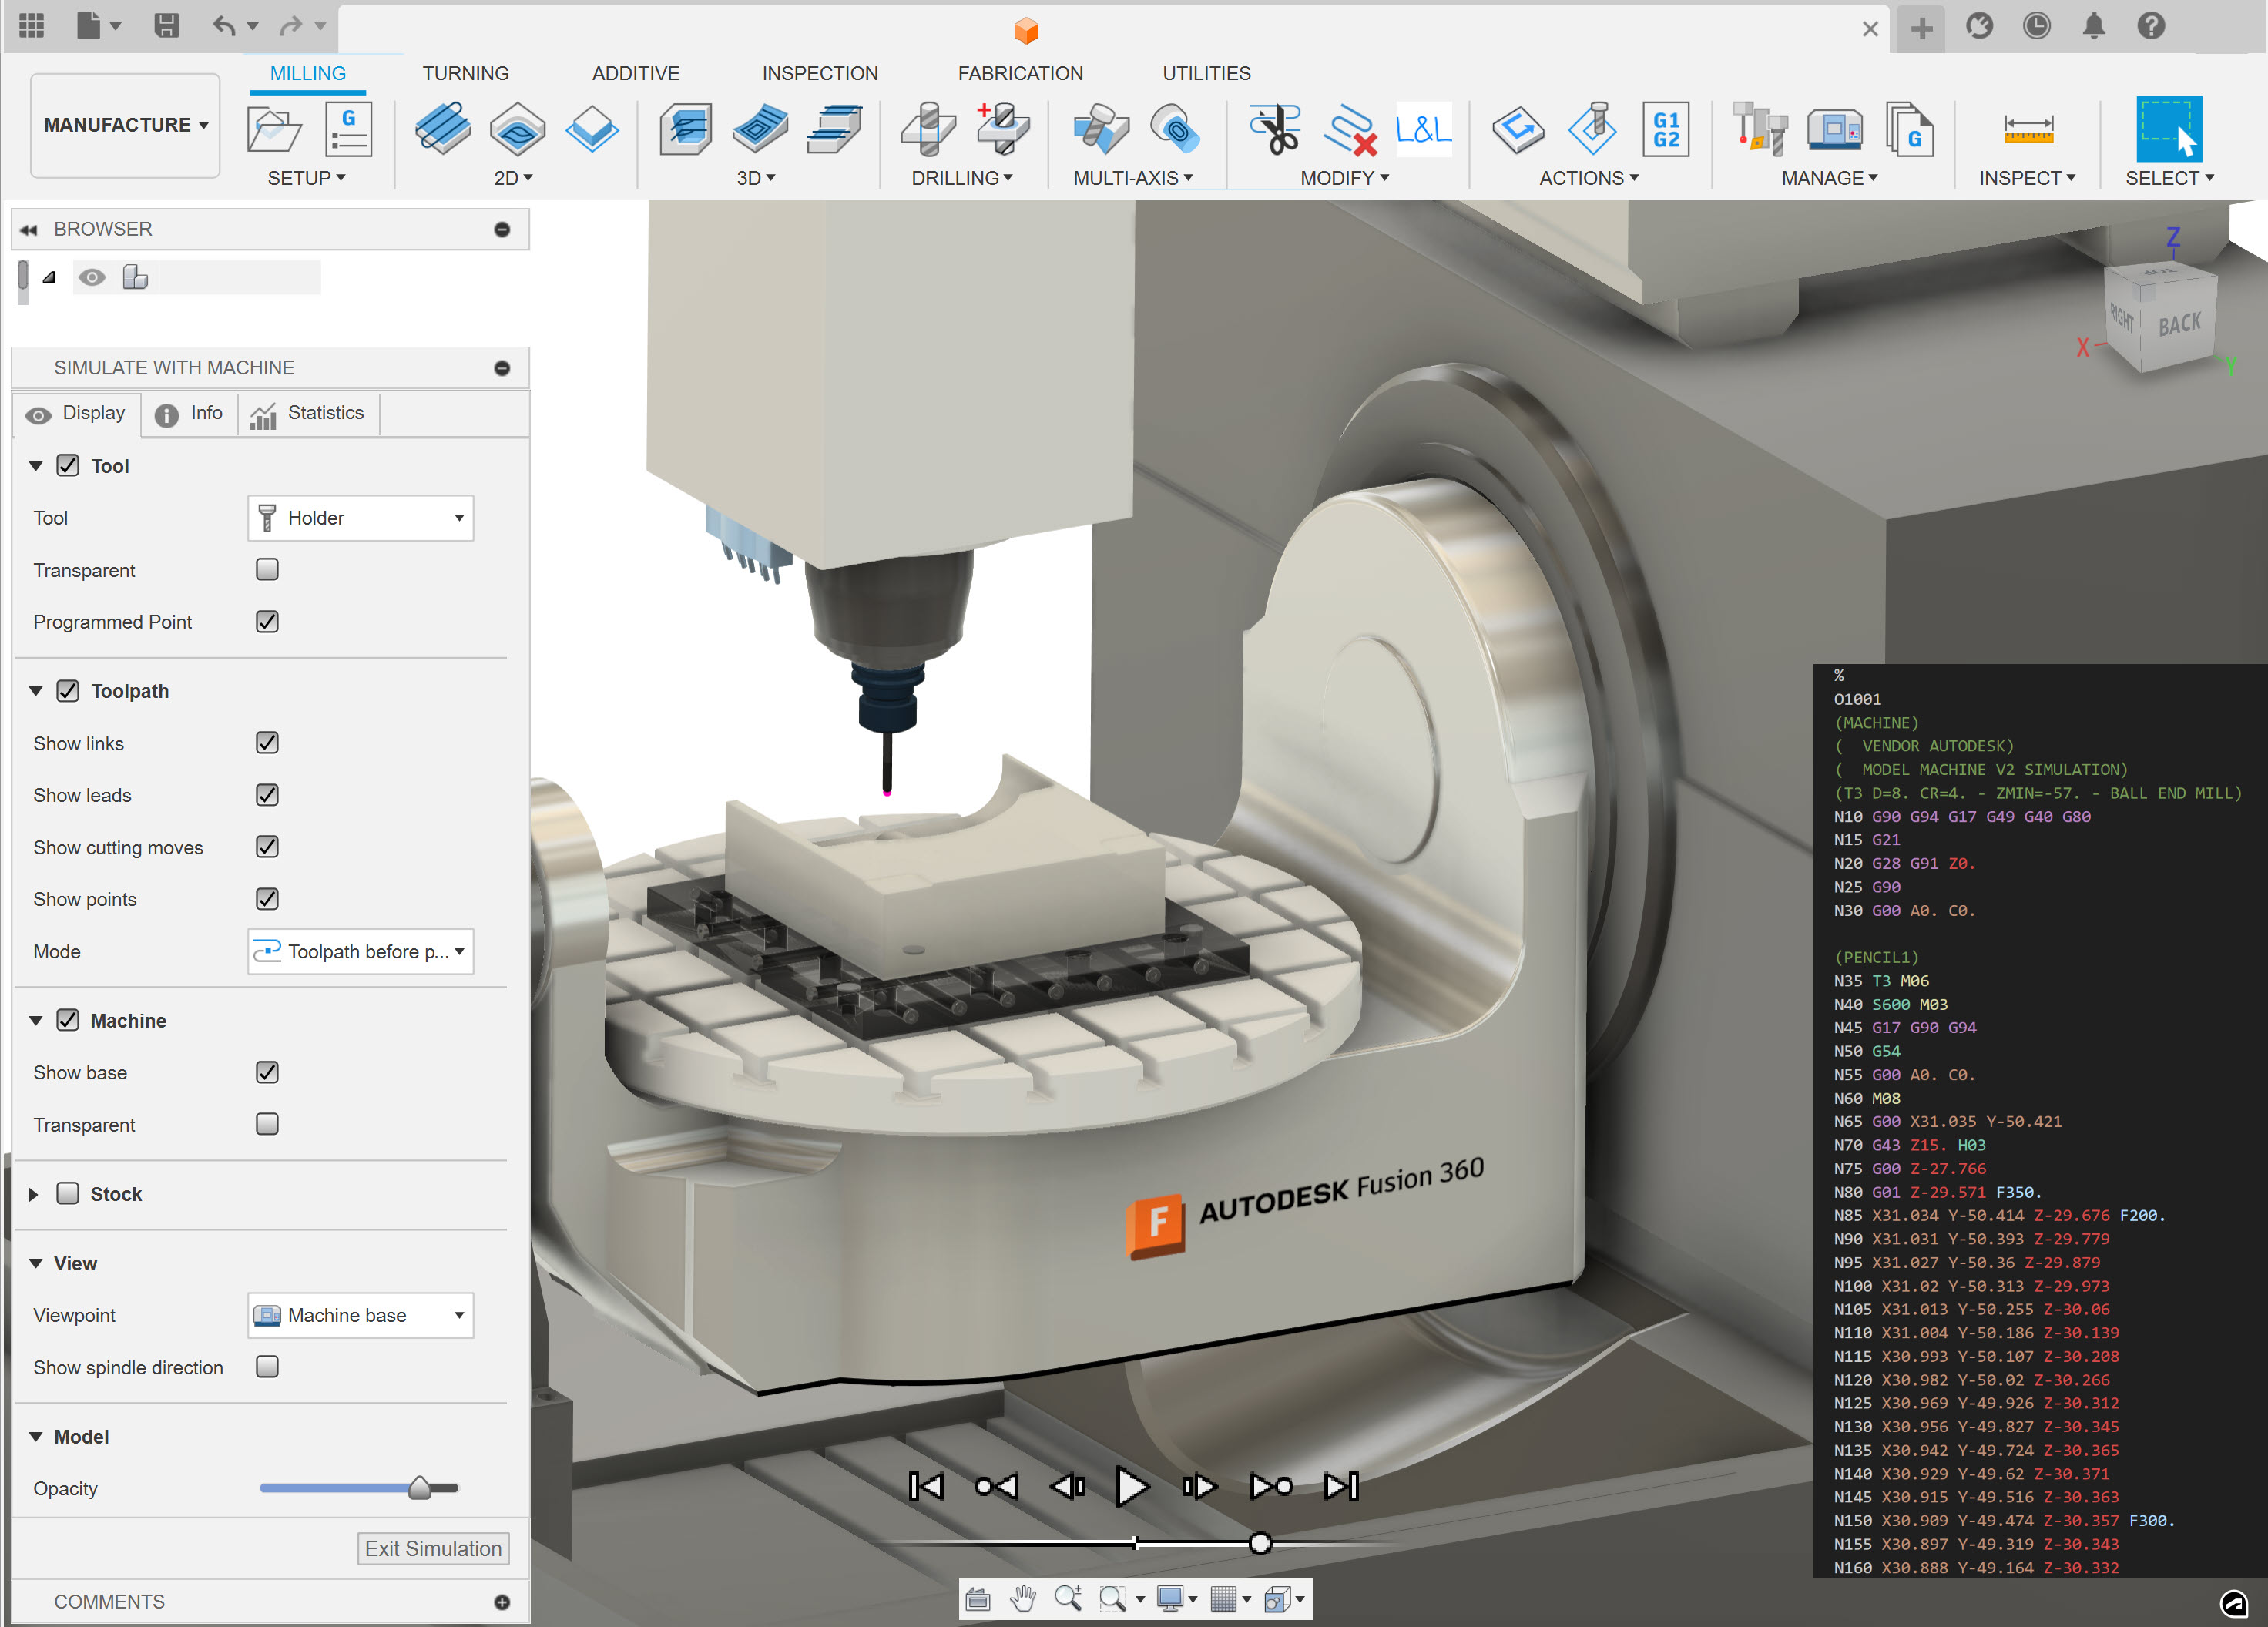Image resolution: width=2268 pixels, height=1627 pixels.
Task: Select the Probe tool in Inspect panel
Action: (x=2027, y=130)
